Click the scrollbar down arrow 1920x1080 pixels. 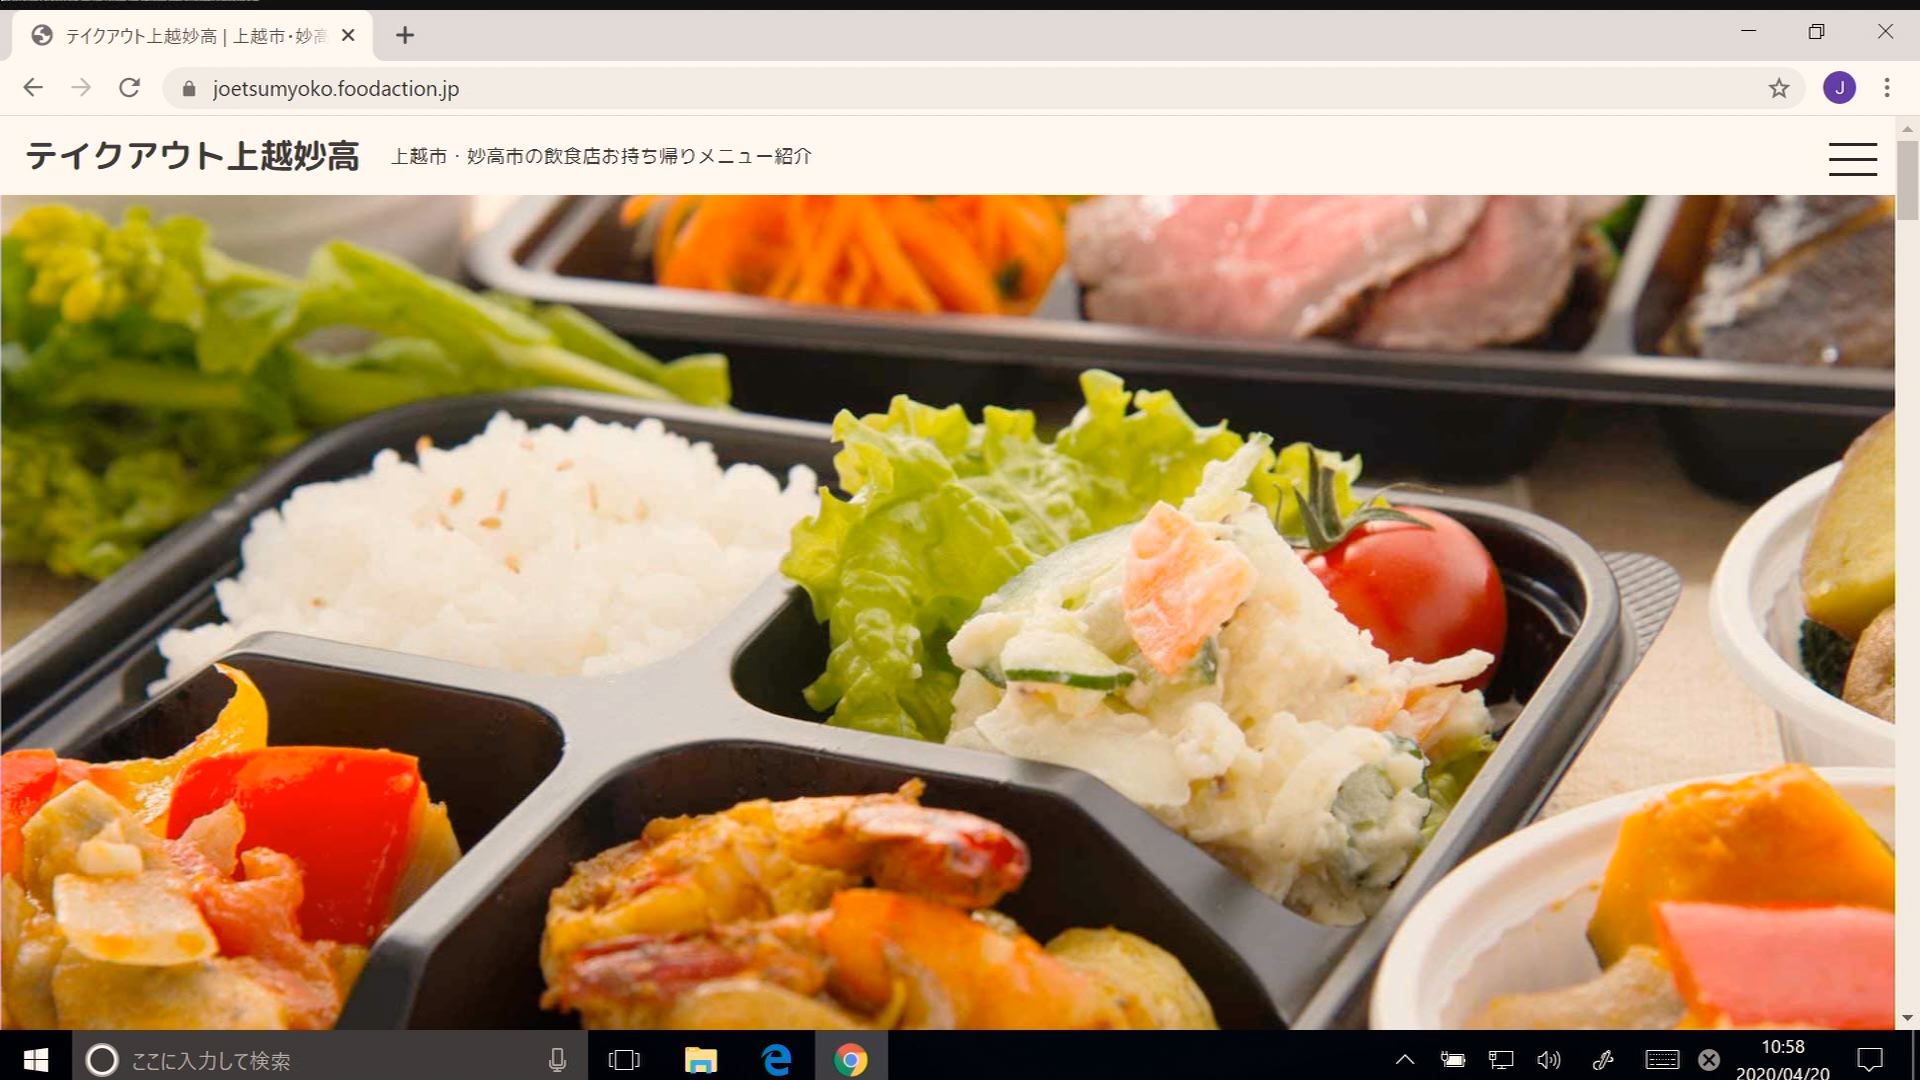pos(1907,1018)
